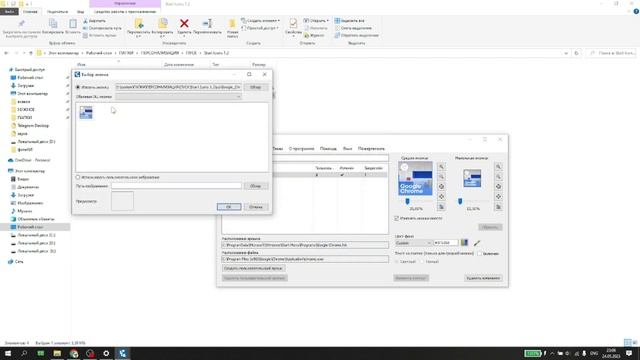Click the create custom shortcut button
640x360 pixels.
(x=254, y=268)
